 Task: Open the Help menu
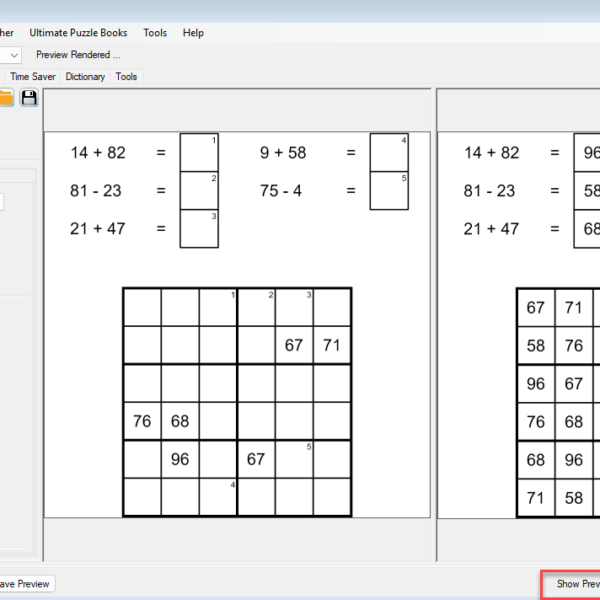pos(193,33)
